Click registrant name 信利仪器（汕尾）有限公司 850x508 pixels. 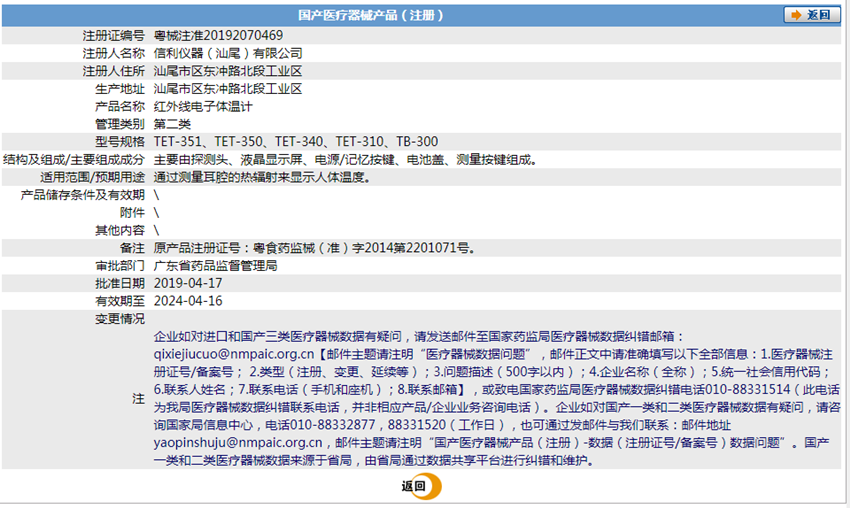(228, 54)
